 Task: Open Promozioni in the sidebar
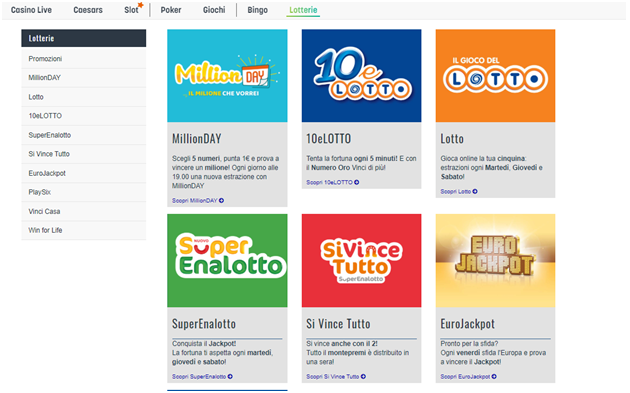click(84, 59)
